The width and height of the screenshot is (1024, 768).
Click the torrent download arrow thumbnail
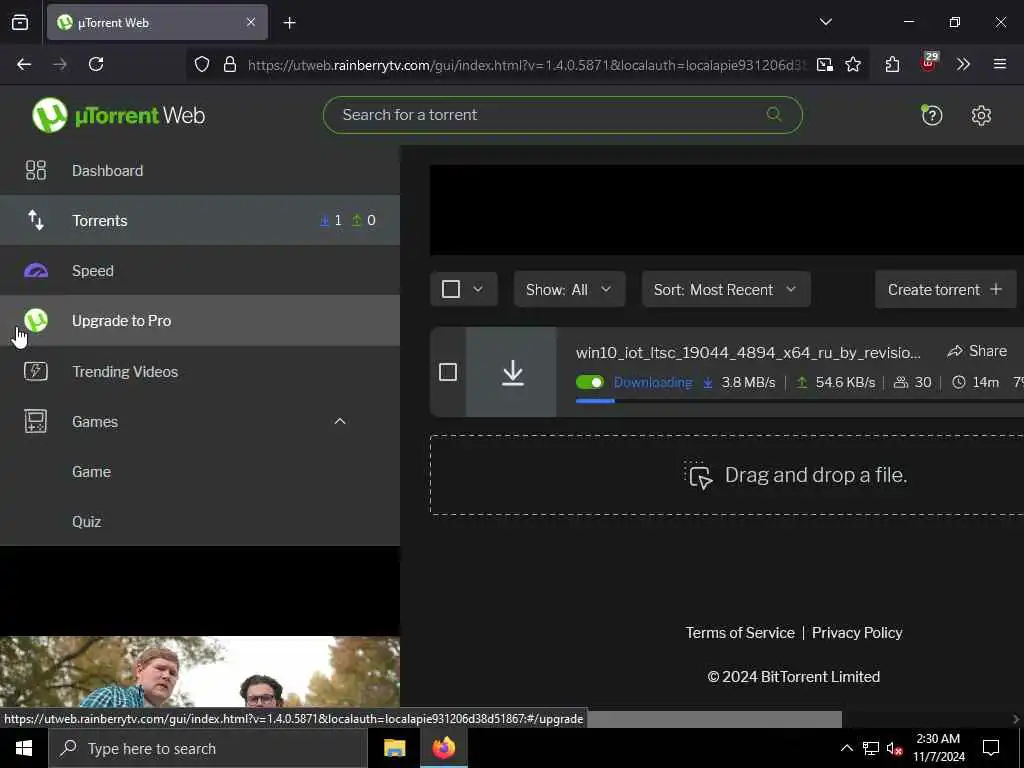tap(512, 372)
